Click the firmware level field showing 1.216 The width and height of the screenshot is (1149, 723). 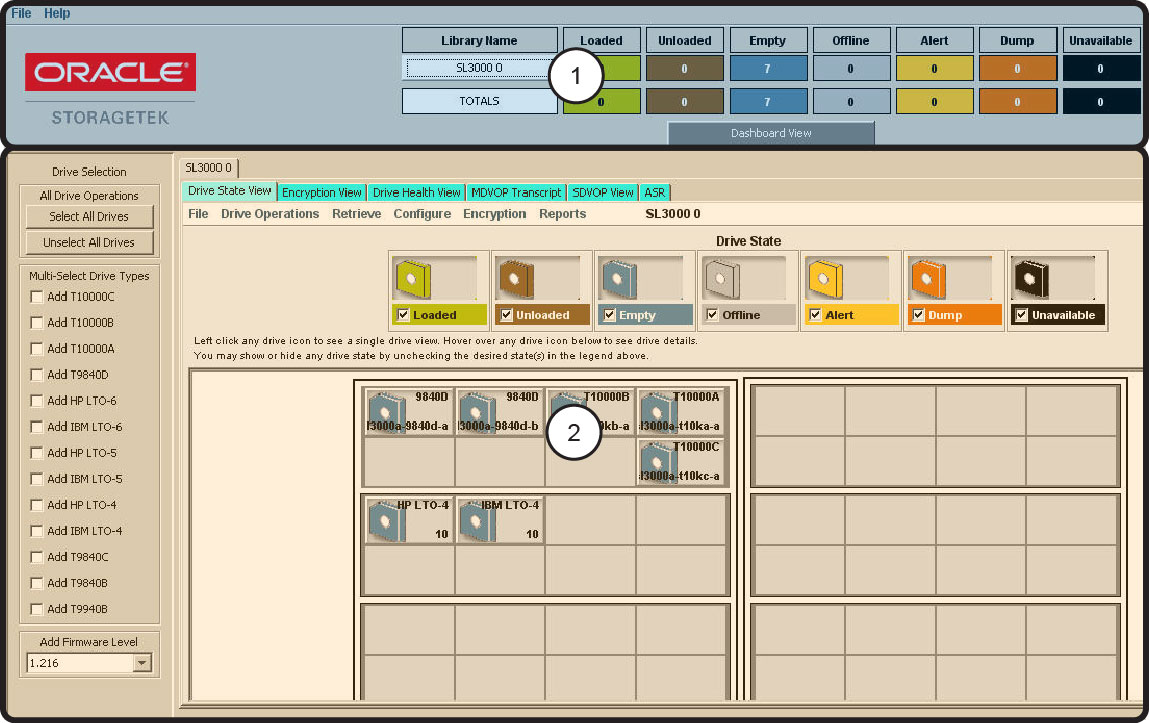tap(80, 663)
